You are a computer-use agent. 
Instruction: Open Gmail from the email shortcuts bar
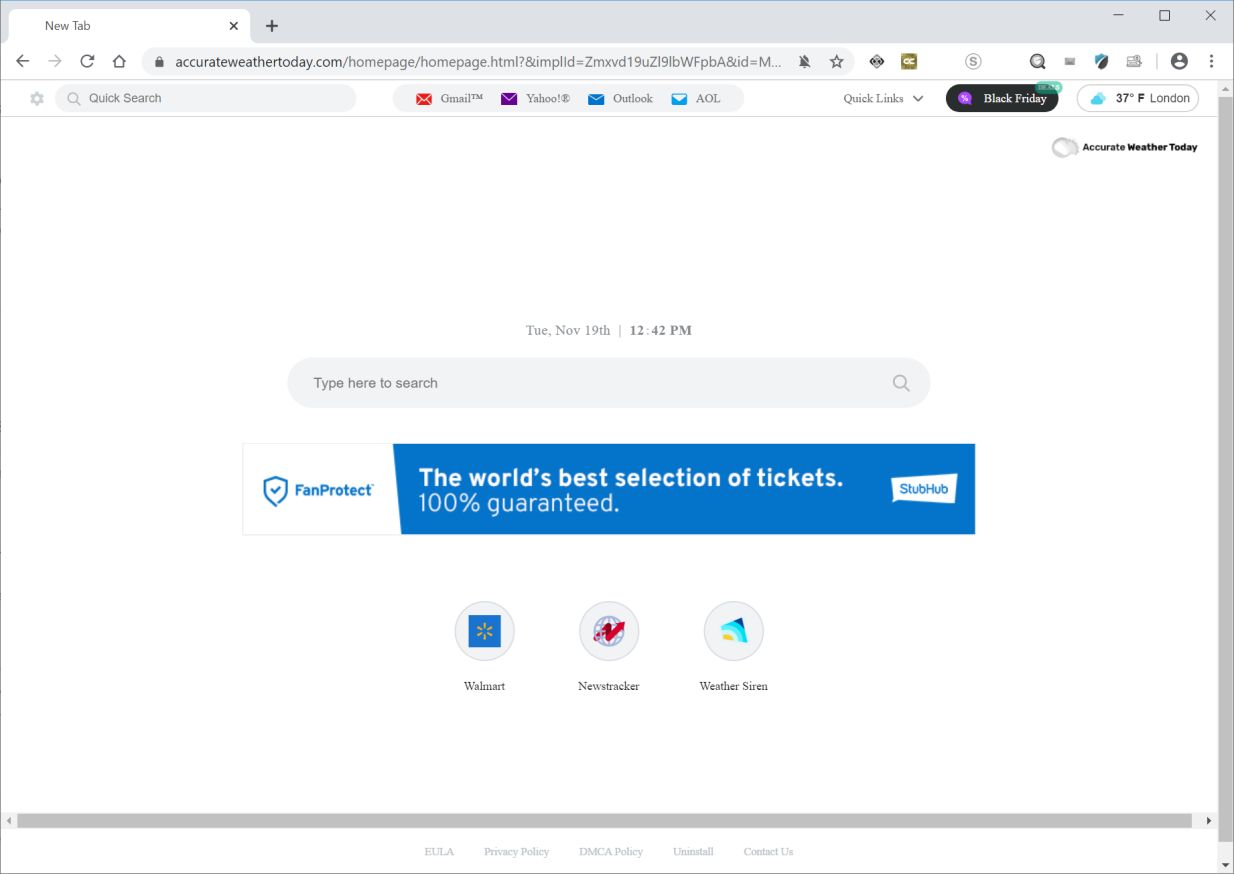pyautogui.click(x=448, y=98)
